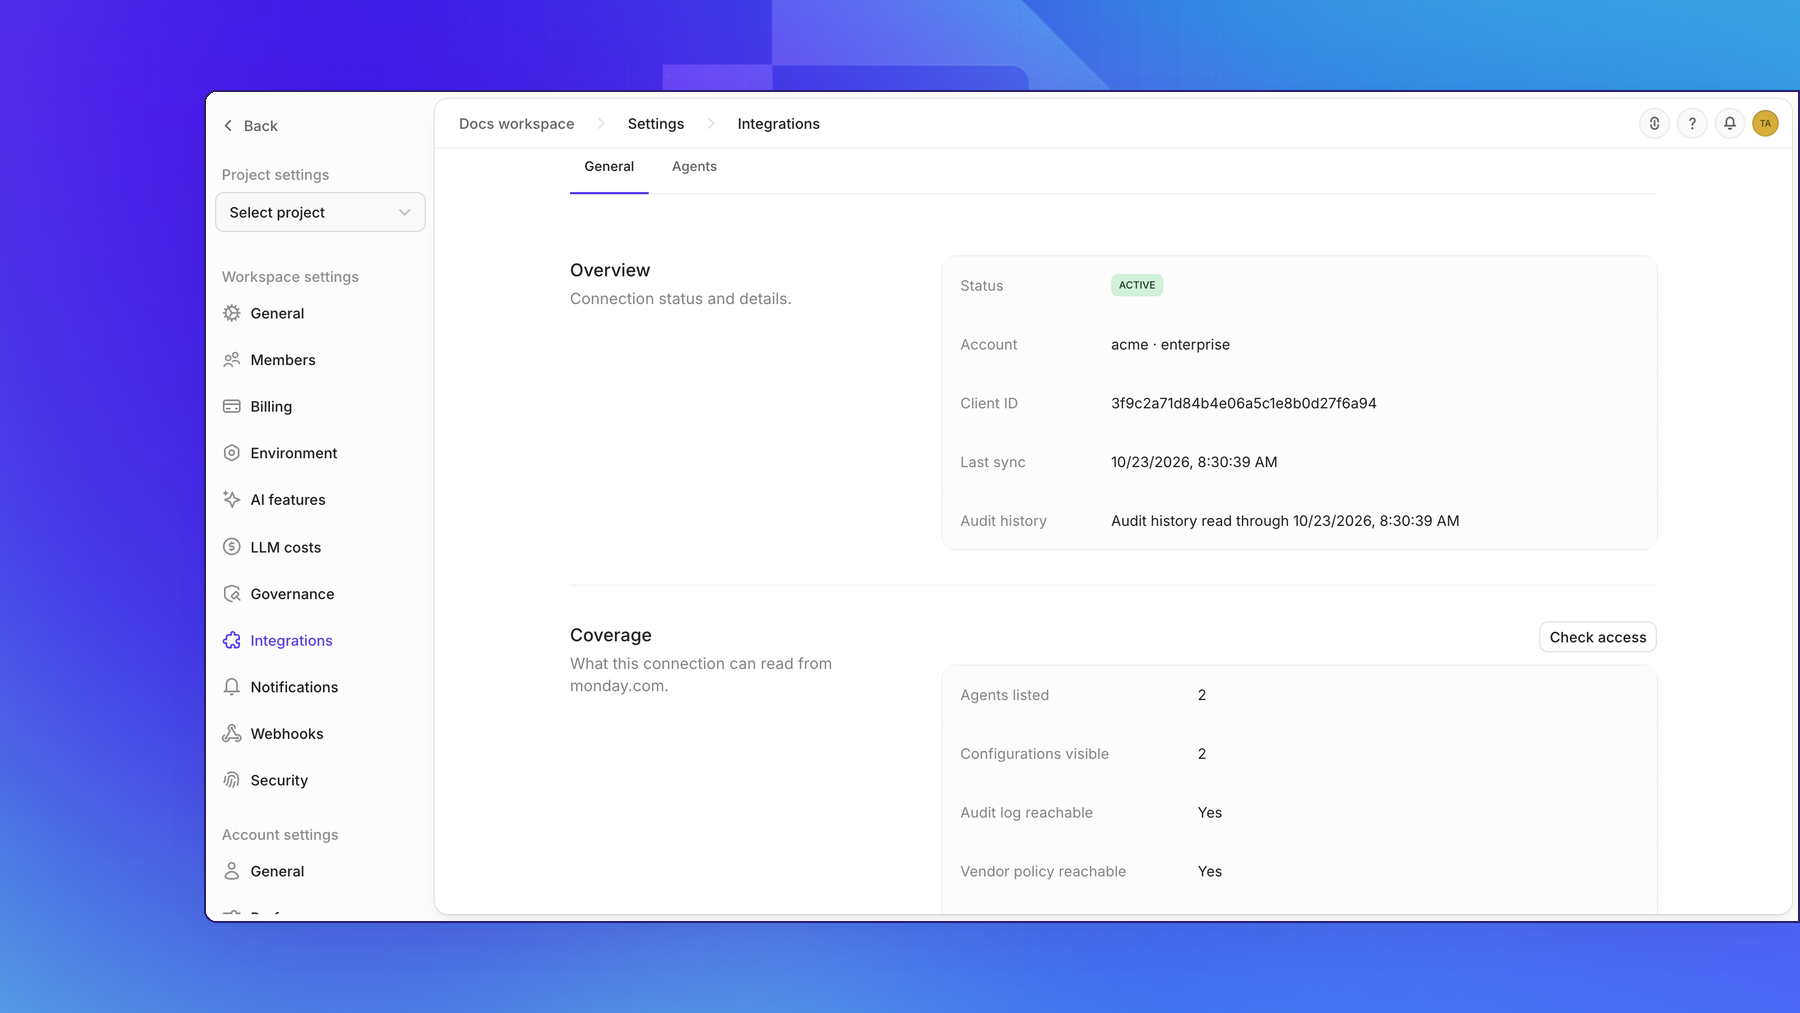This screenshot has height=1013, width=1800.
Task: Open Governance settings
Action: (292, 594)
